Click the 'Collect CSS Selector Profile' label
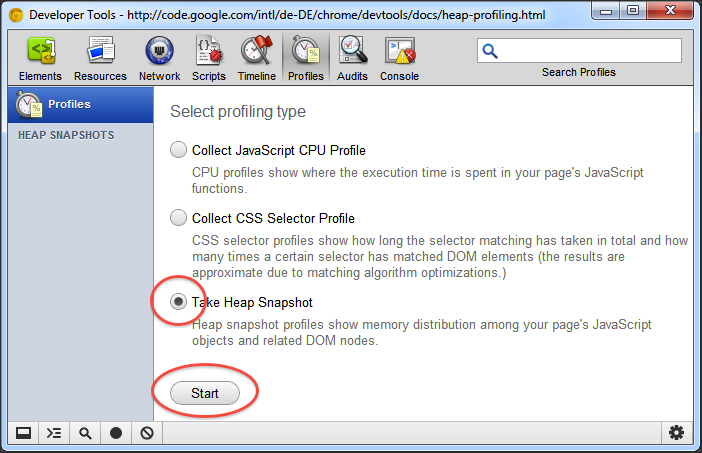 click(x=273, y=218)
